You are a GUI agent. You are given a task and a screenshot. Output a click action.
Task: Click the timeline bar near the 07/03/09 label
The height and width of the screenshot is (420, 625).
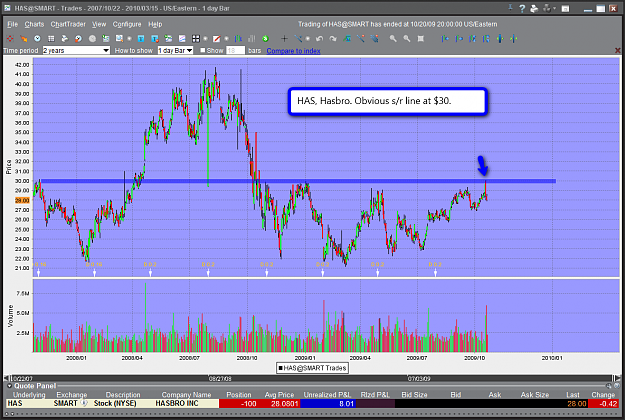pos(419,379)
